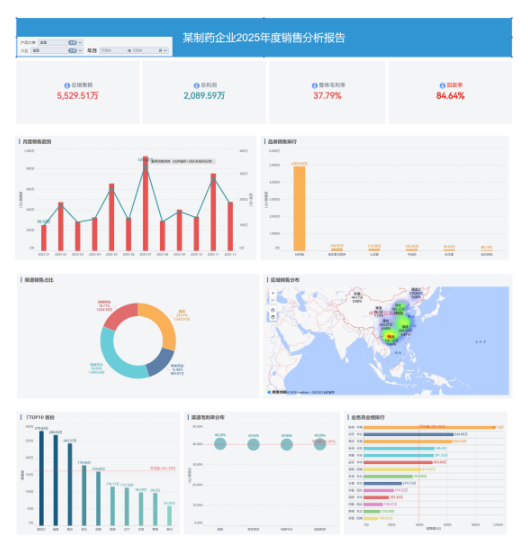This screenshot has width=528, height=544.
Task: Zoom out on the regional sales map
Action: 273,300
